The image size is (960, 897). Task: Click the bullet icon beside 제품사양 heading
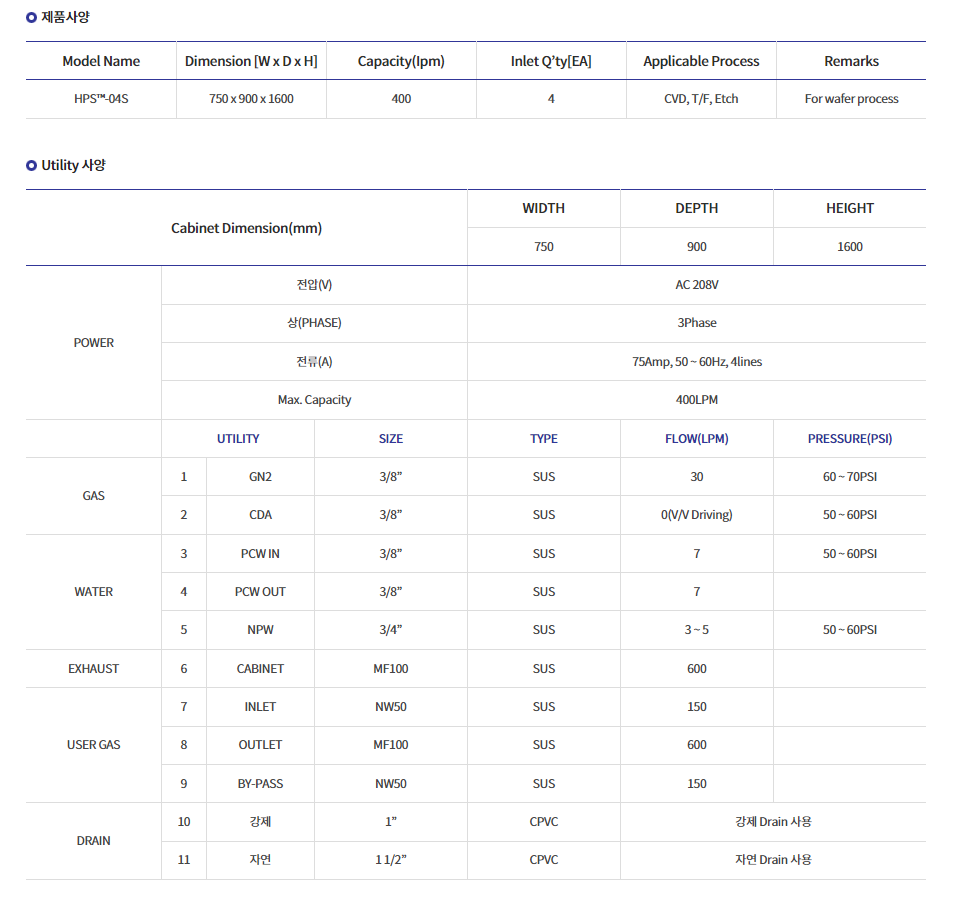31,18
